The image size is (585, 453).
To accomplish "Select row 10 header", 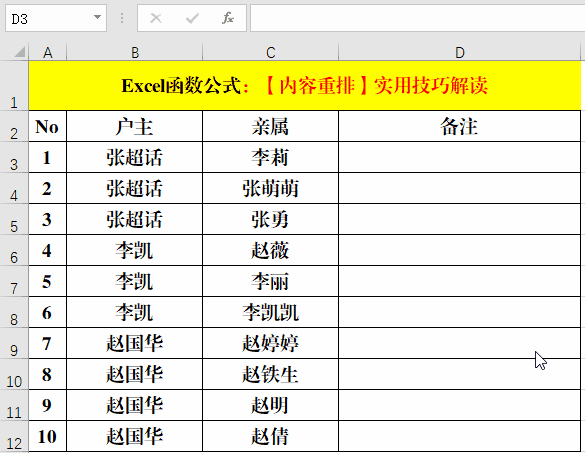I will click(14, 374).
